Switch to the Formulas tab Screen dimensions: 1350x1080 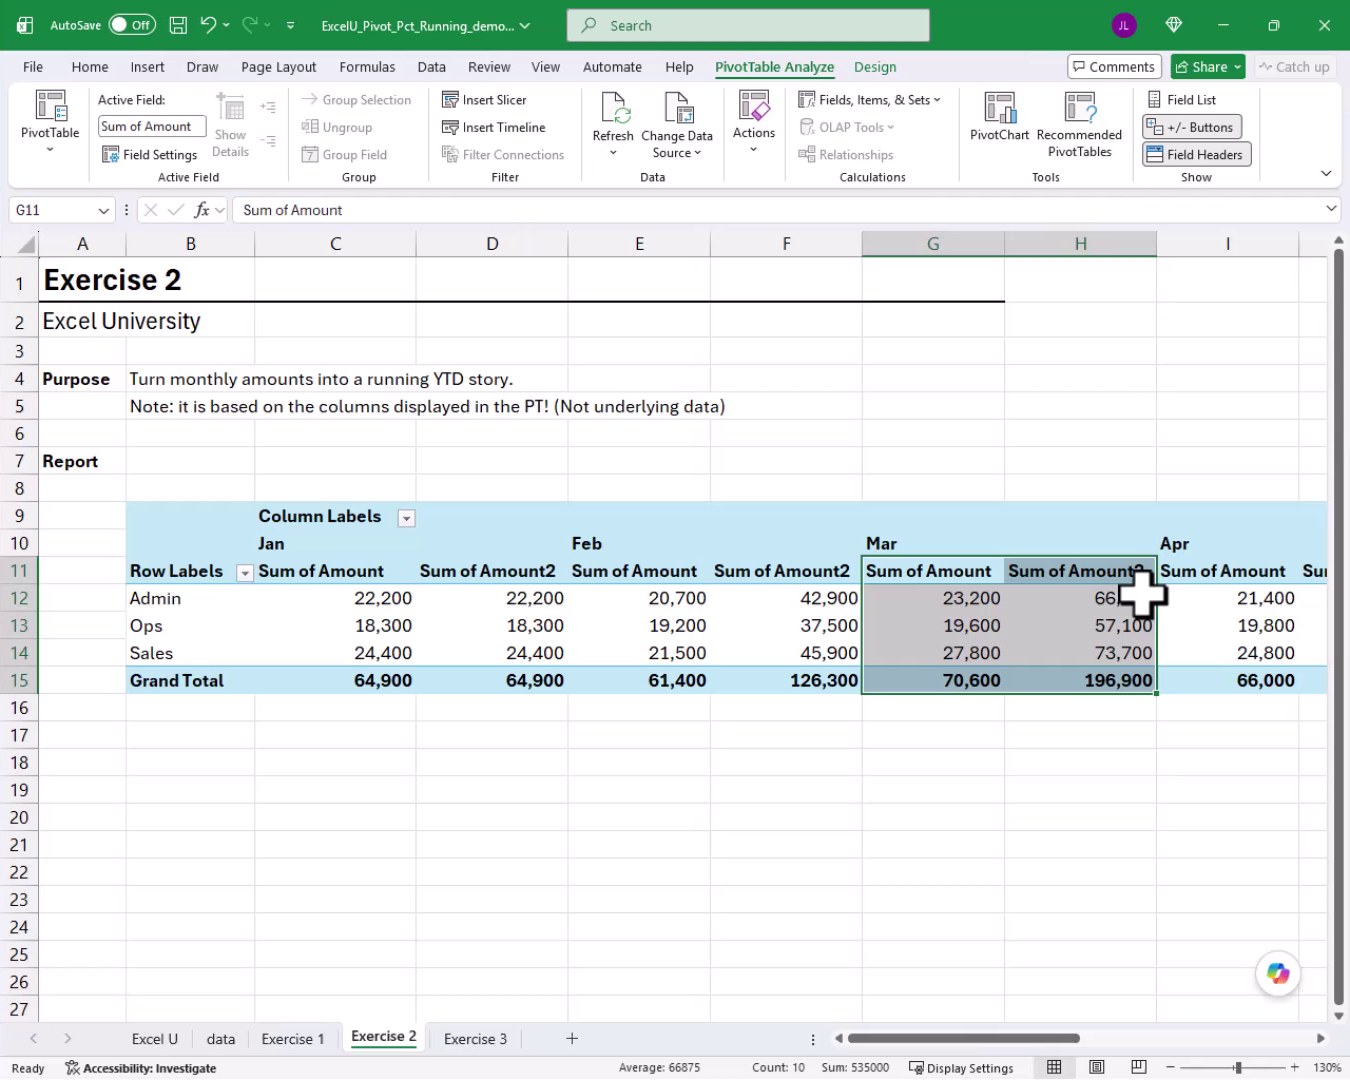(367, 66)
